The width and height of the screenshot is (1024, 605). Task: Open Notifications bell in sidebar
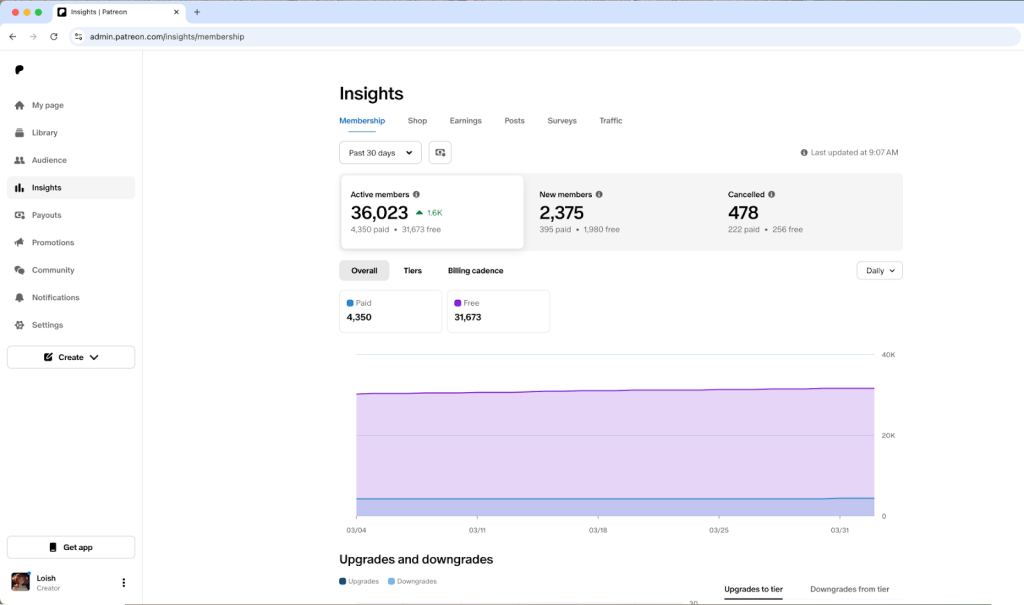(x=20, y=298)
